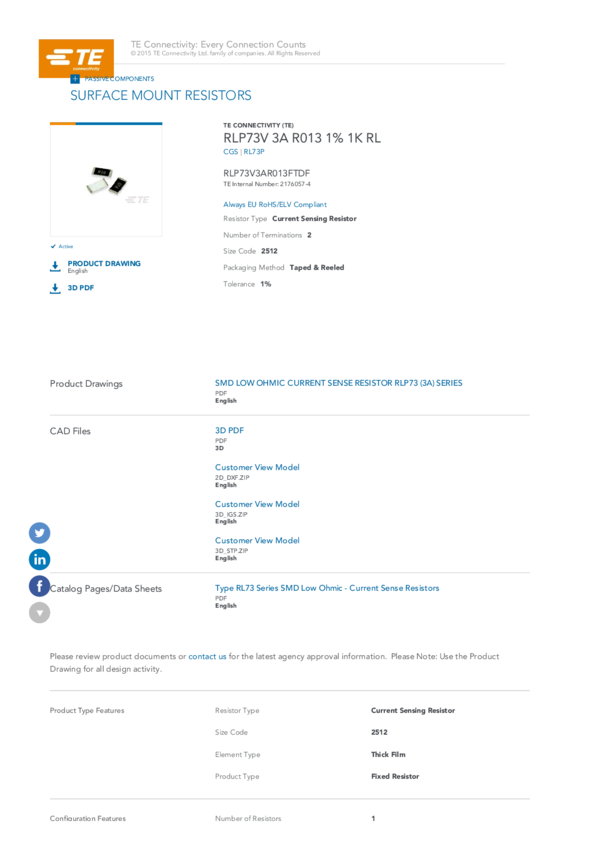Share via the Facebook icon
The height and width of the screenshot is (850, 601).
40,586
